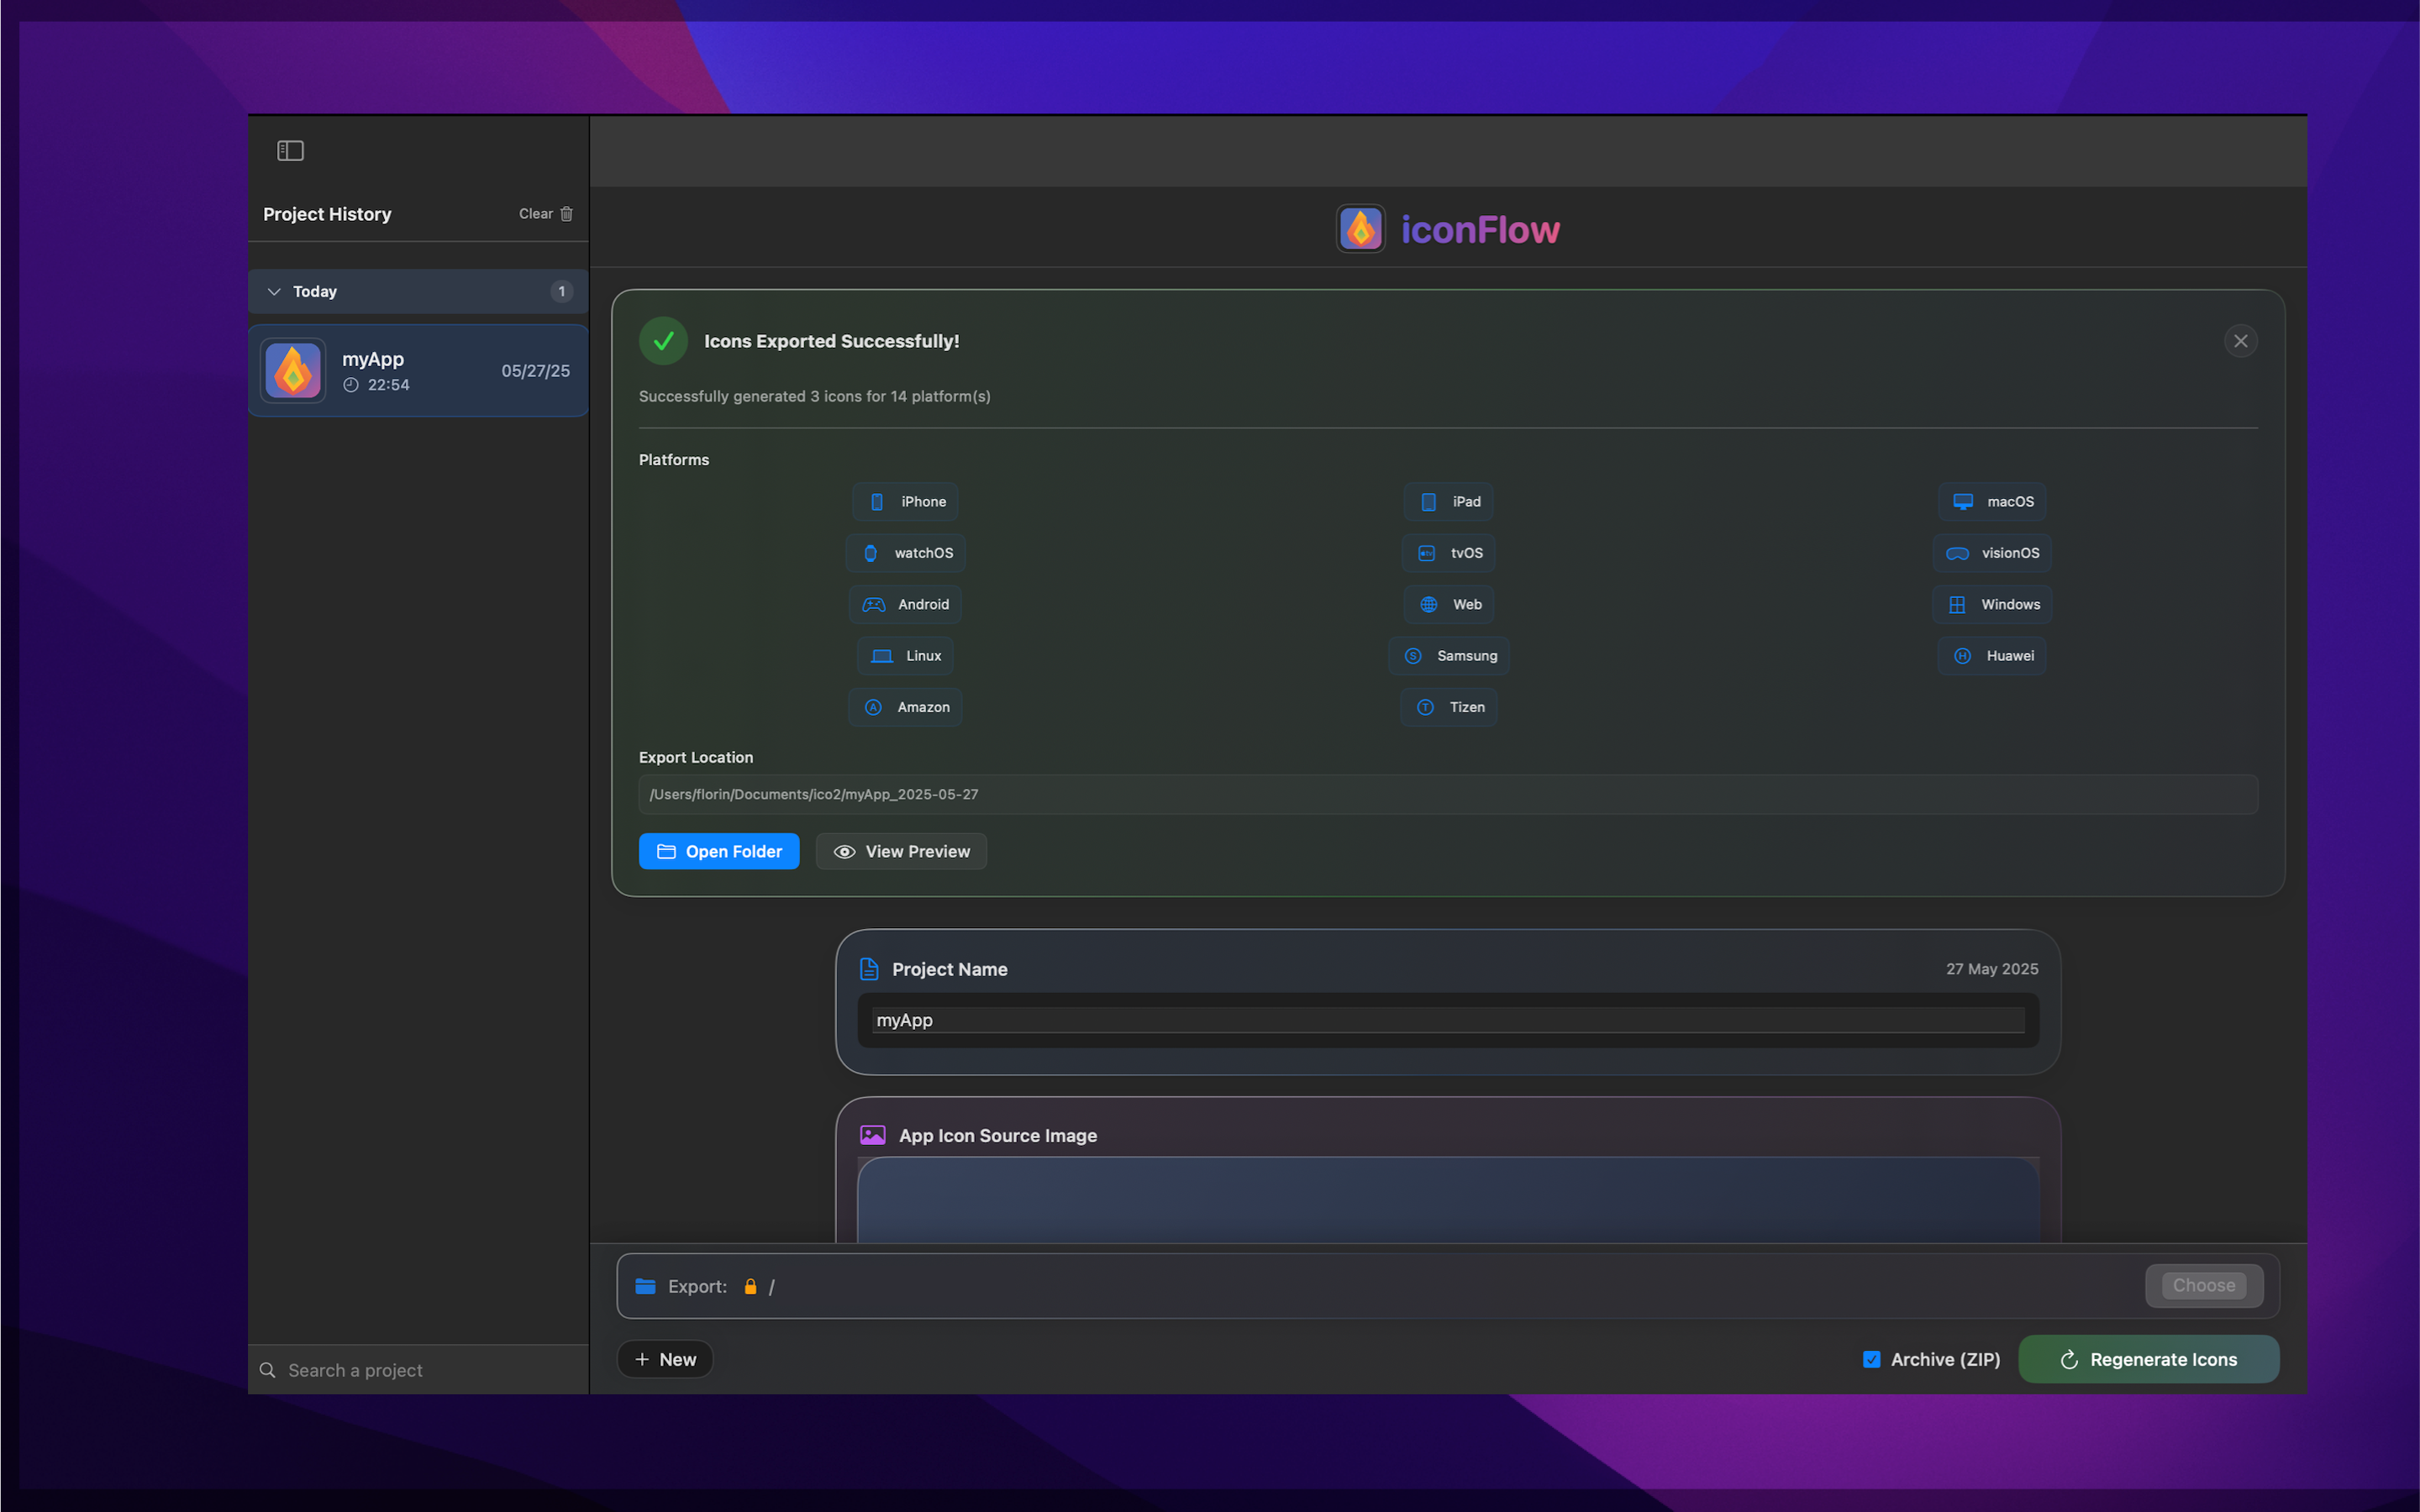Click View Preview button
2420x1512 pixels.
[x=901, y=852]
